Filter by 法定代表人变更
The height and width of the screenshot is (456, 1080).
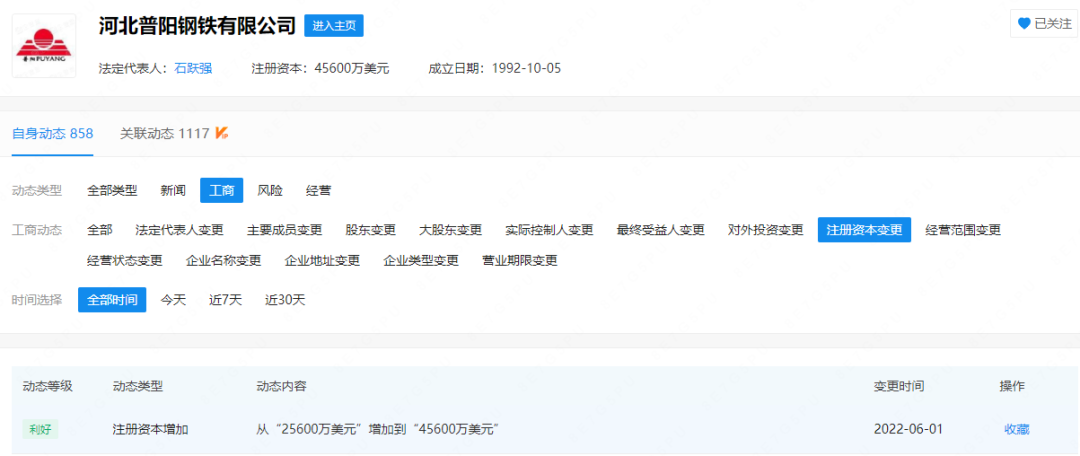click(179, 230)
